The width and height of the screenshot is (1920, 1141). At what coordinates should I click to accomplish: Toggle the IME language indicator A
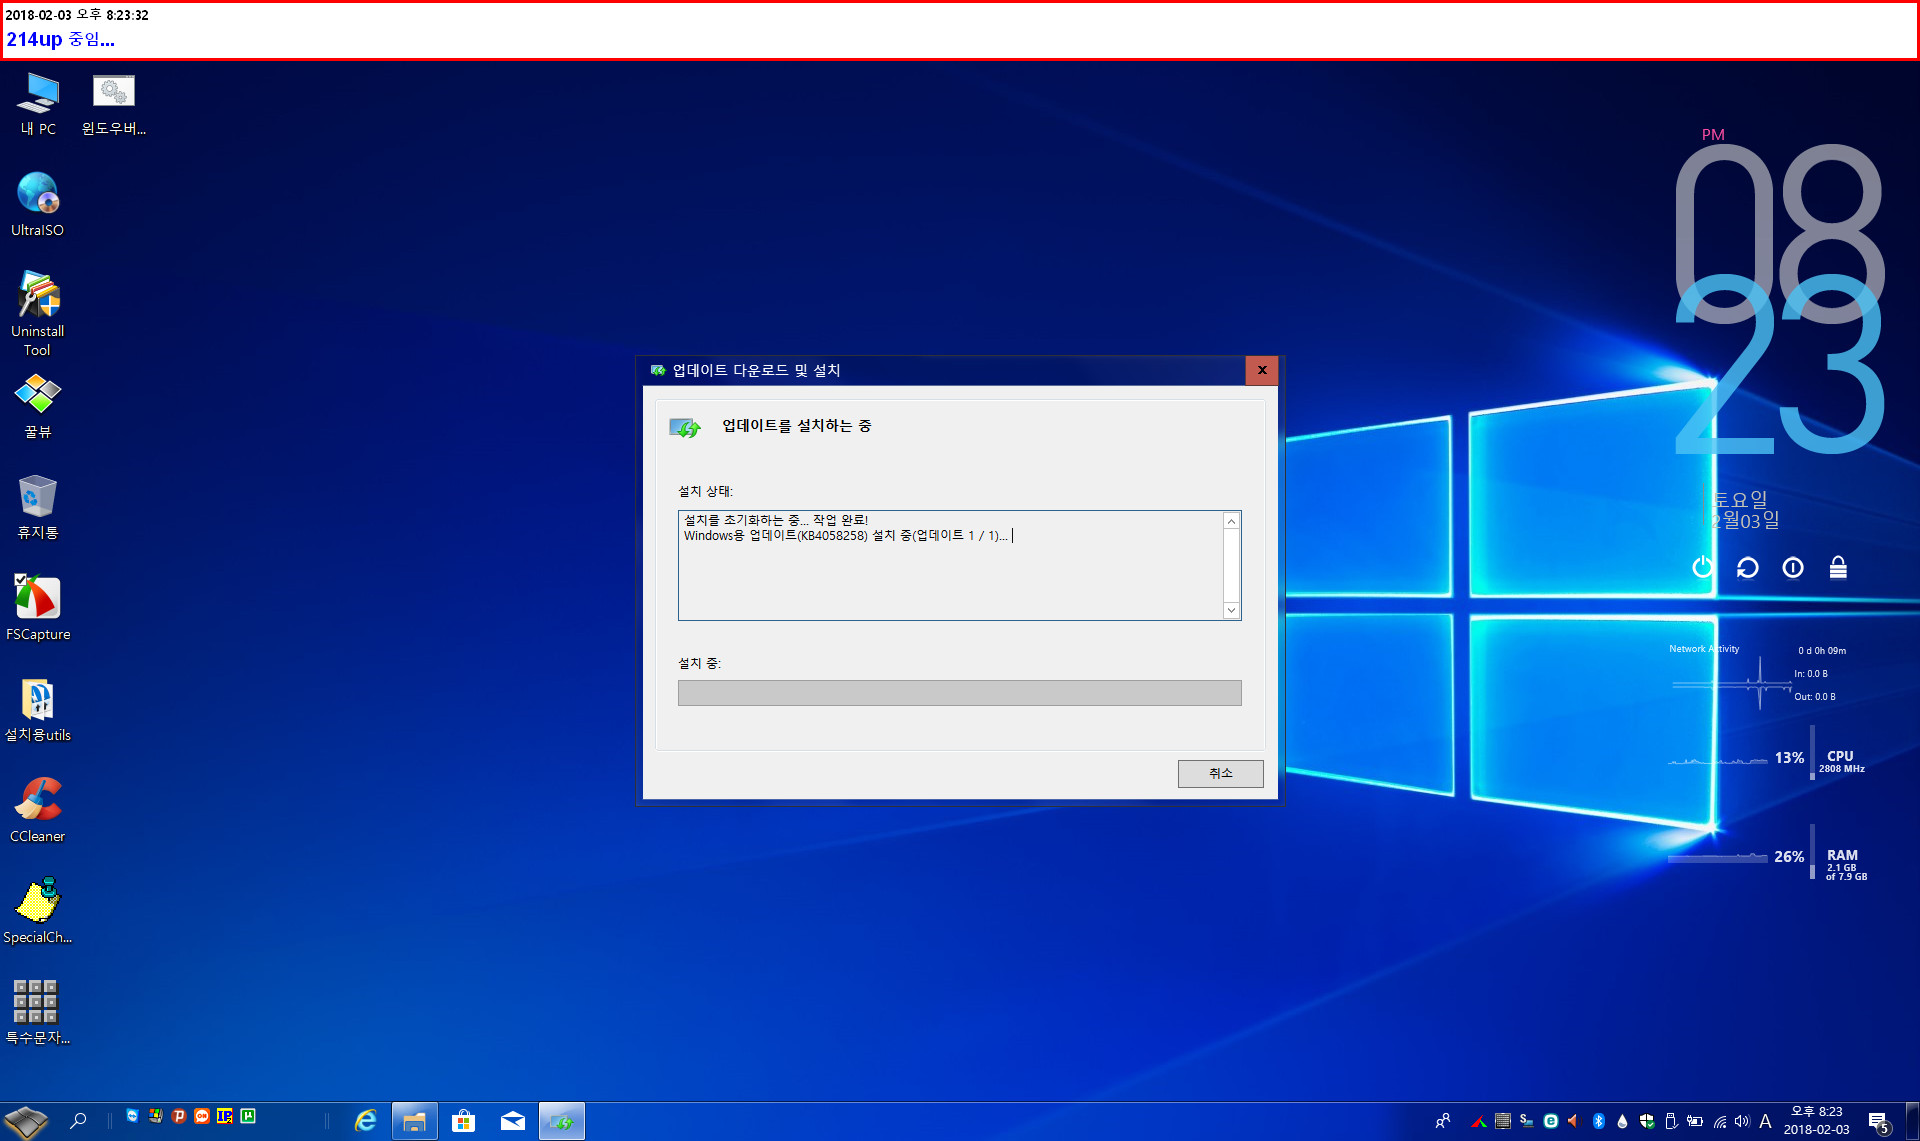click(x=1765, y=1121)
